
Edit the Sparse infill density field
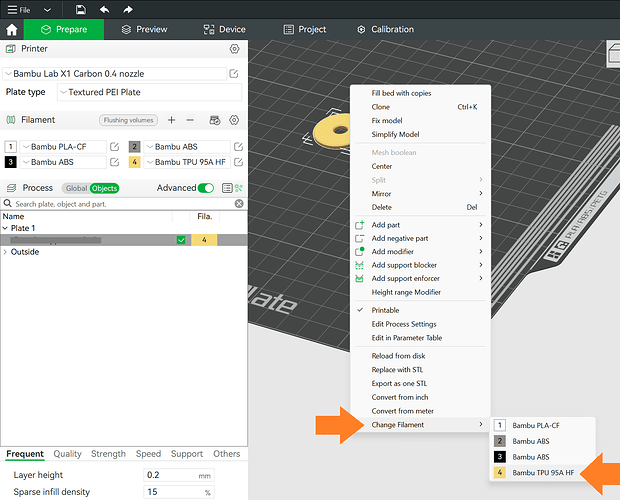pyautogui.click(x=179, y=492)
